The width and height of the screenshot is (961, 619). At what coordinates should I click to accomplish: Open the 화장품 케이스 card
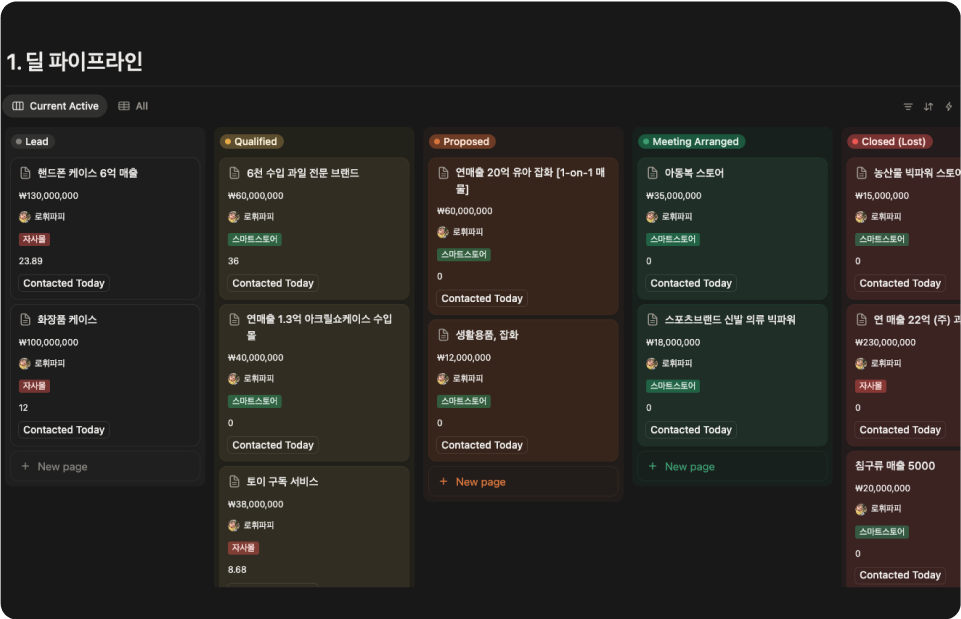[105, 375]
